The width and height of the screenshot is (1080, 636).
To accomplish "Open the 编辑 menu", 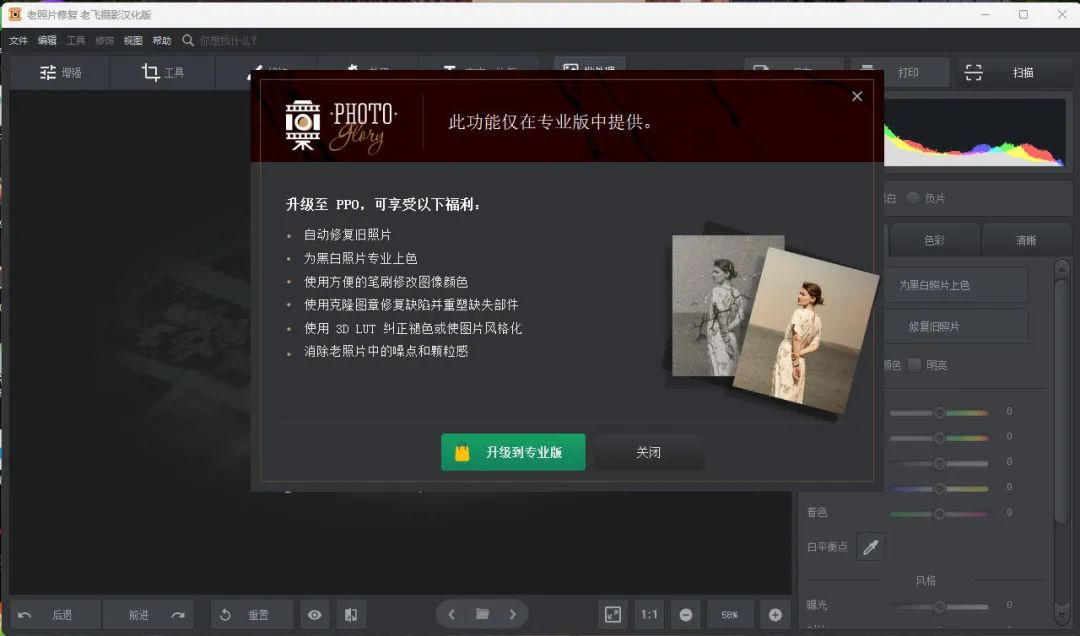I will click(48, 41).
